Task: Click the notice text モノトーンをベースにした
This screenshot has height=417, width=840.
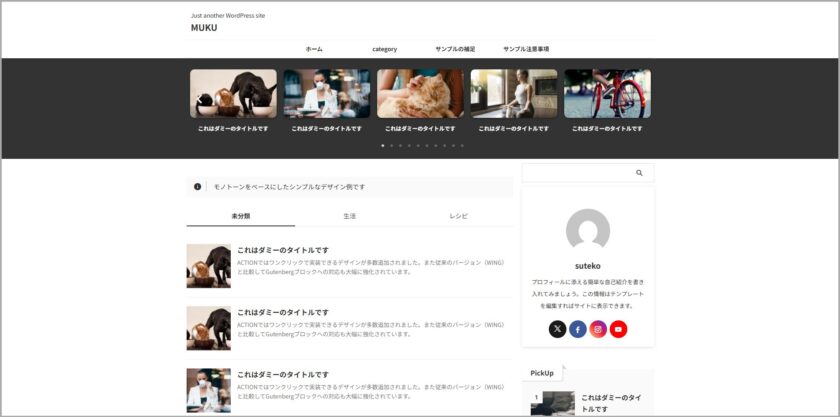Action: 289,187
